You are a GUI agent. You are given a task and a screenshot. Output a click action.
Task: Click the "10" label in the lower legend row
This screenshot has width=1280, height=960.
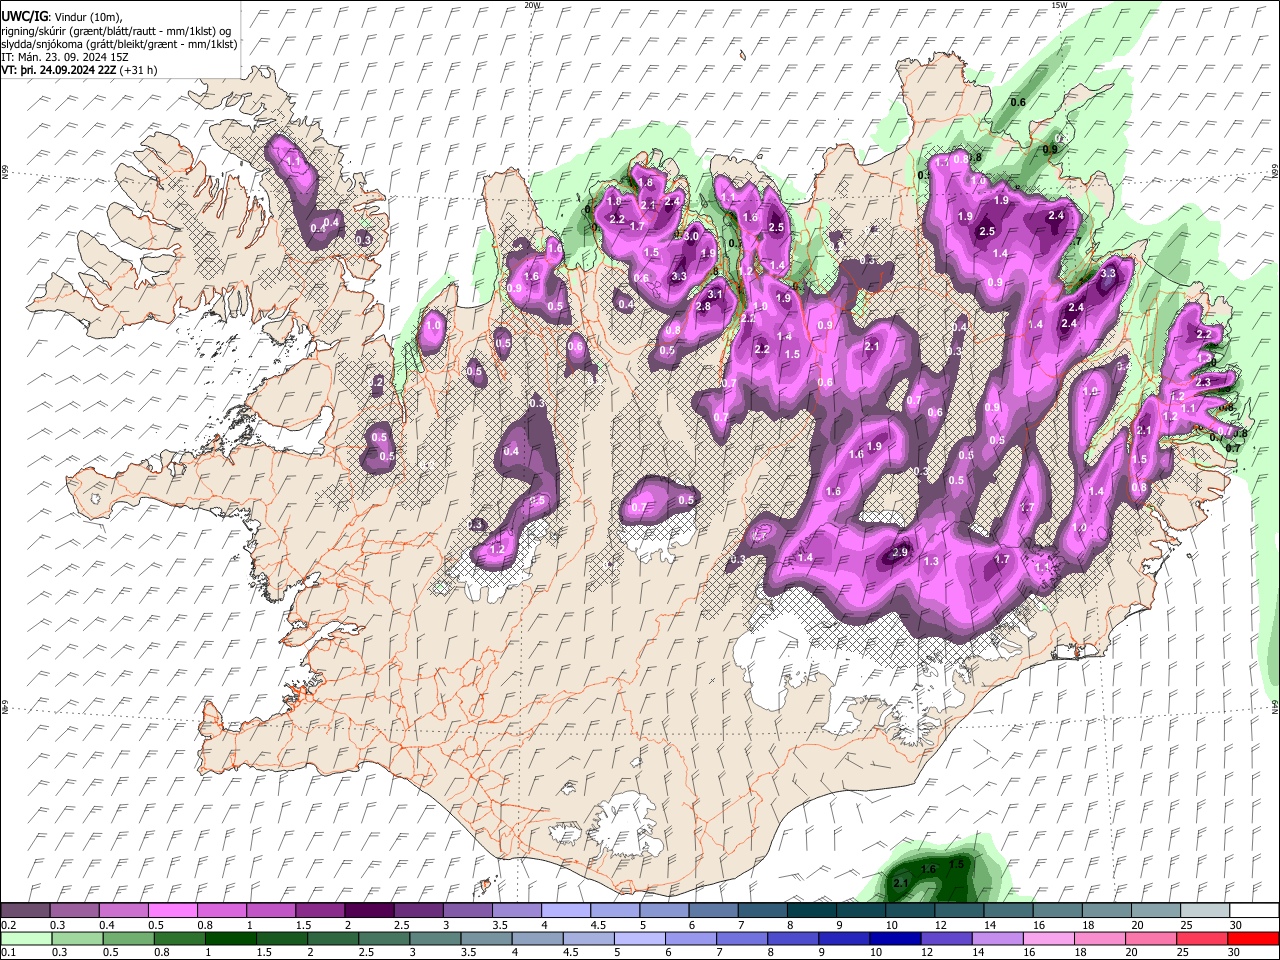click(875, 952)
